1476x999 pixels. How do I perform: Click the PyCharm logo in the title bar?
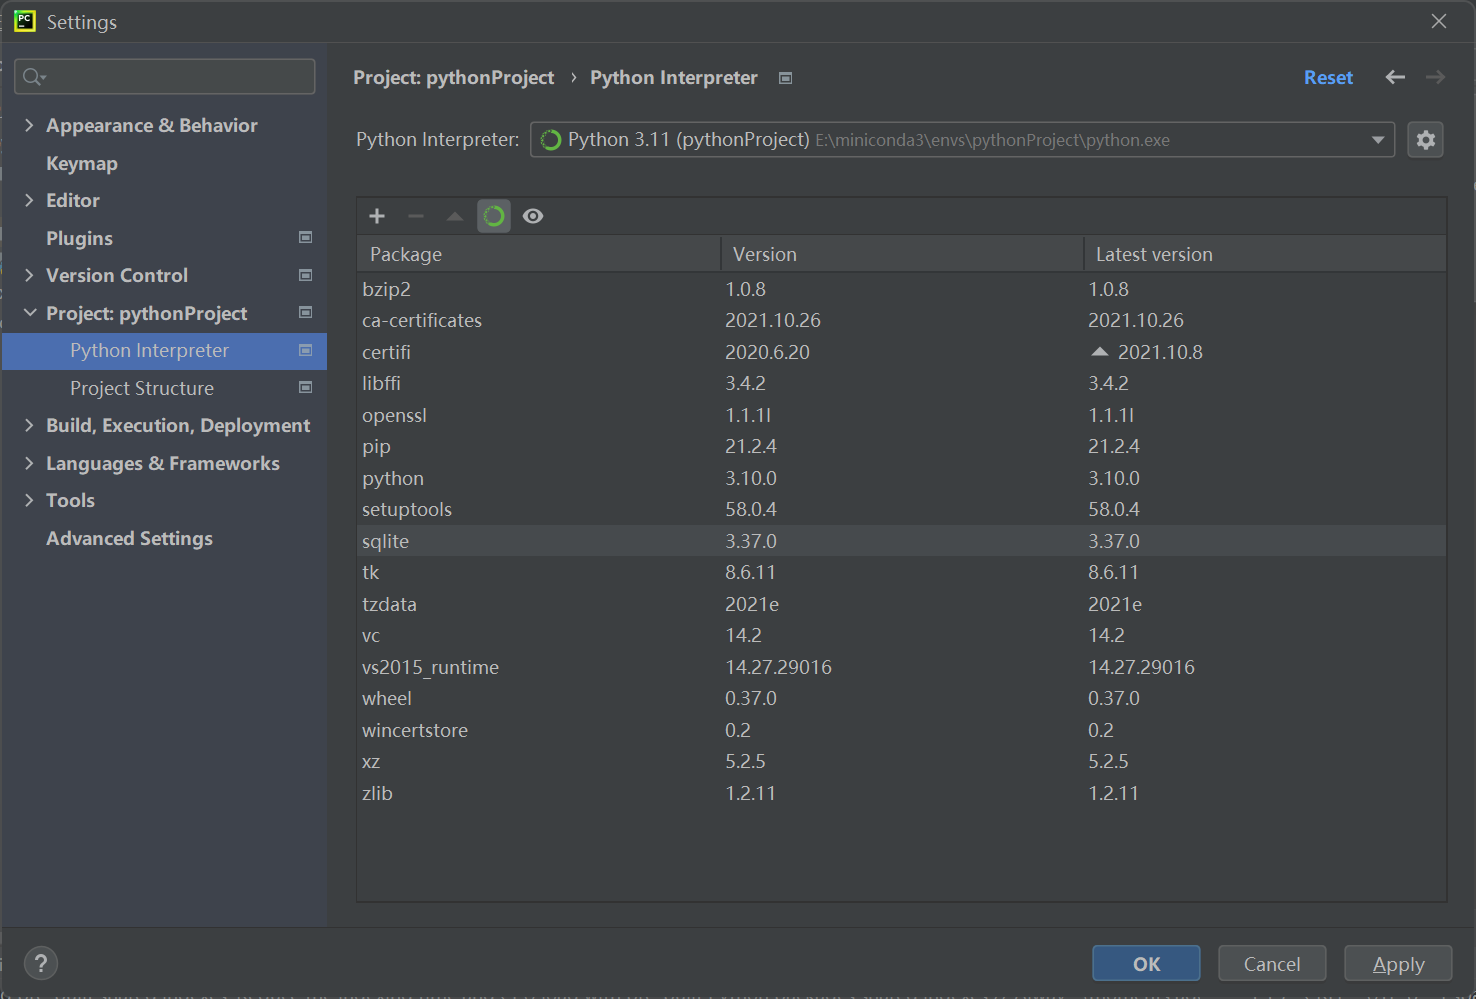pyautogui.click(x=23, y=21)
